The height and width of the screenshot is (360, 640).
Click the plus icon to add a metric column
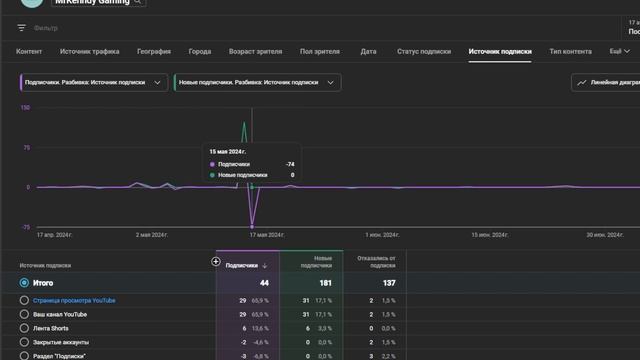pyautogui.click(x=216, y=262)
